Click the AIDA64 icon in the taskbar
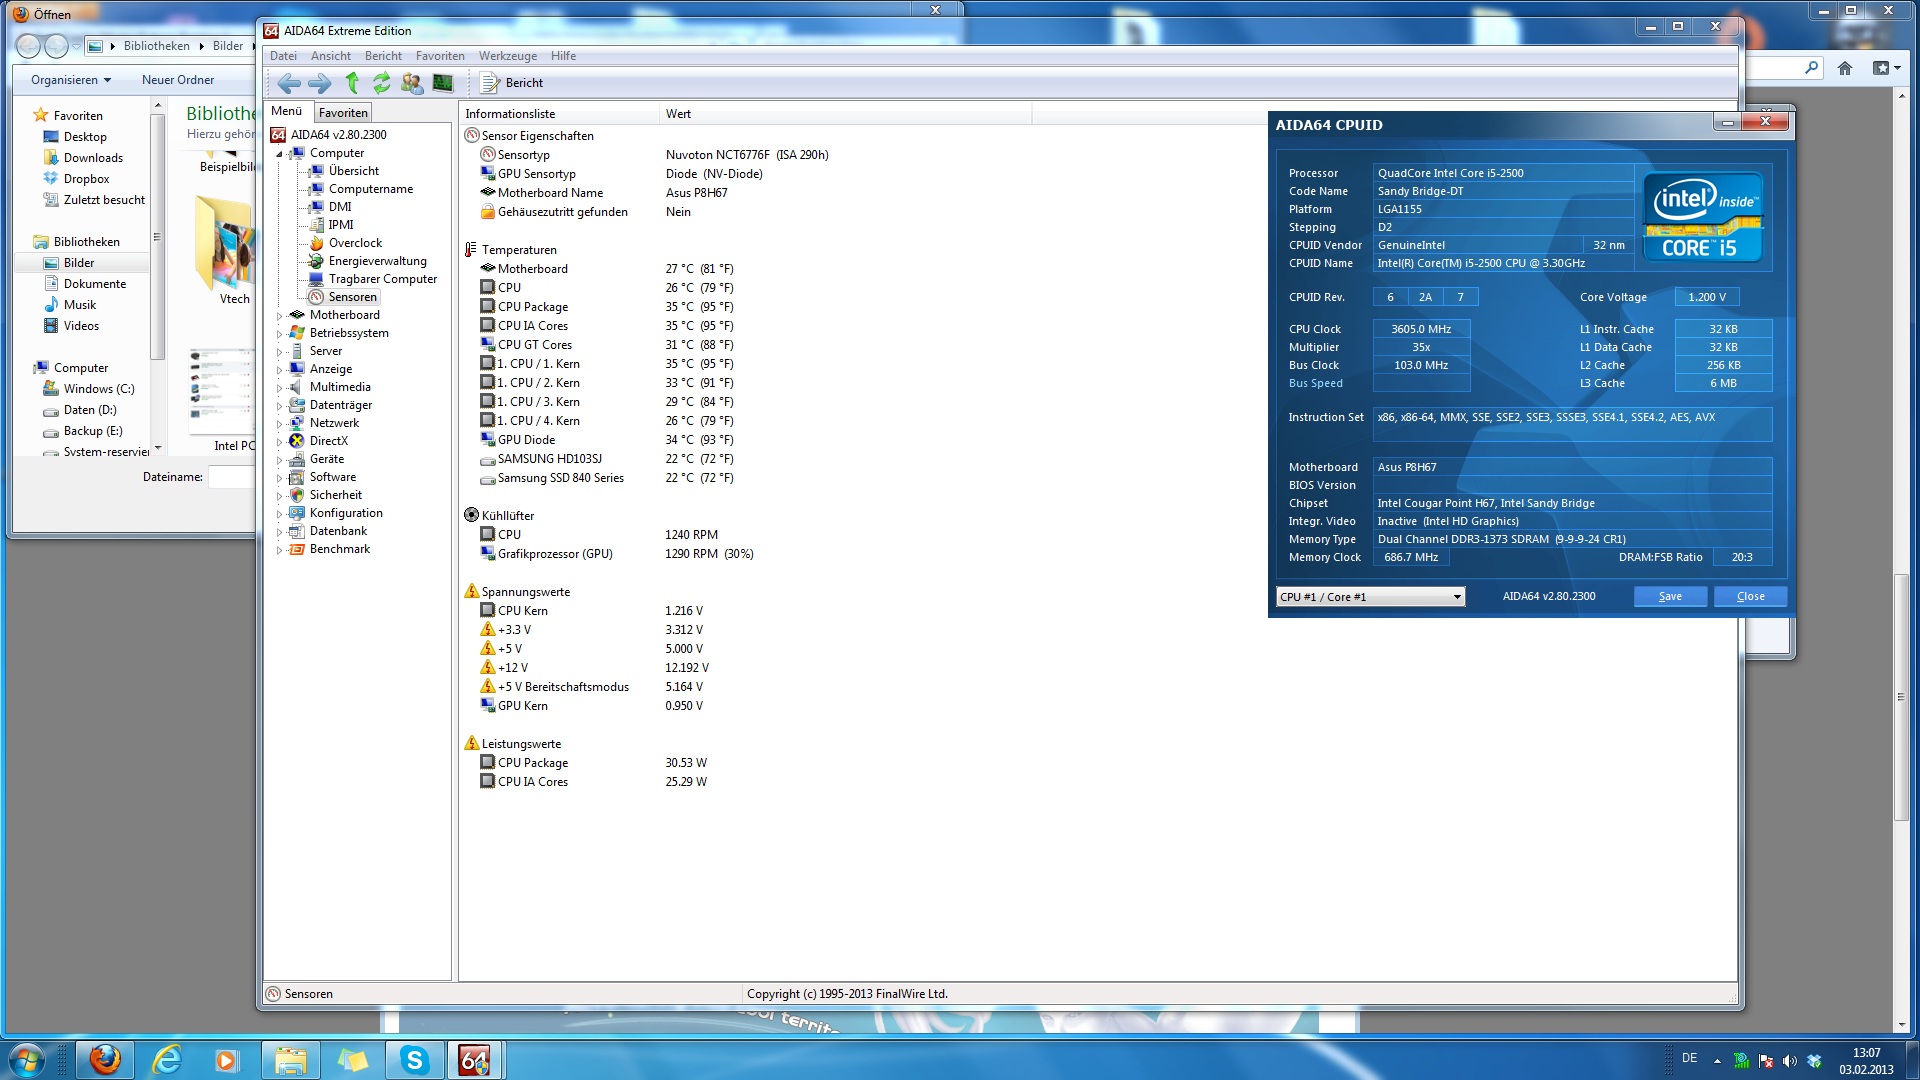1920x1080 pixels. [x=474, y=1060]
